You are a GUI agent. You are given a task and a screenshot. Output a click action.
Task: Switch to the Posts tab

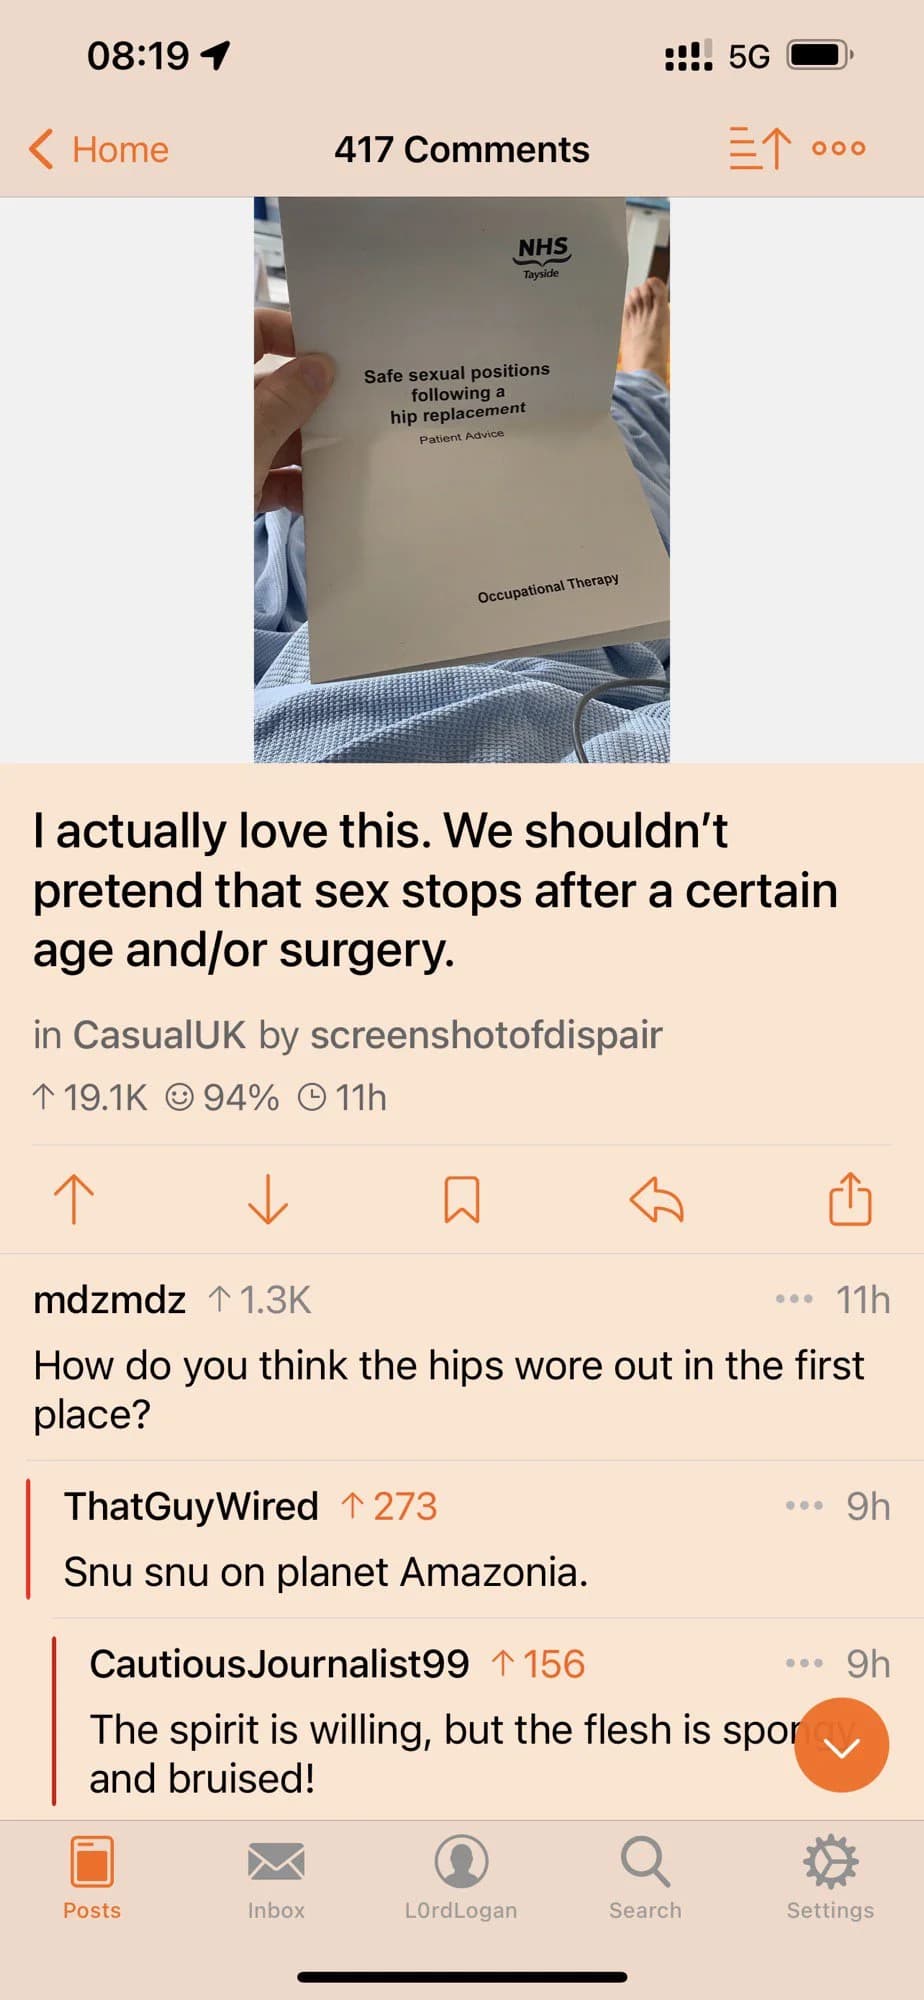(x=92, y=1877)
